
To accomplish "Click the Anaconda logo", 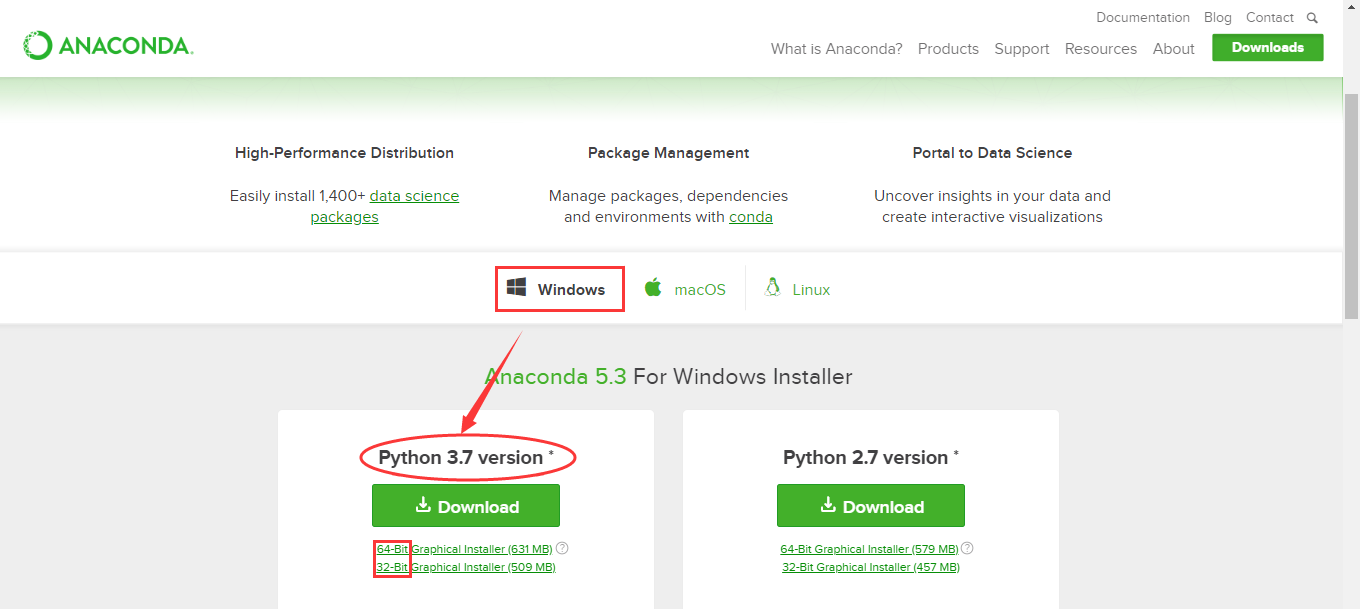I will (108, 45).
